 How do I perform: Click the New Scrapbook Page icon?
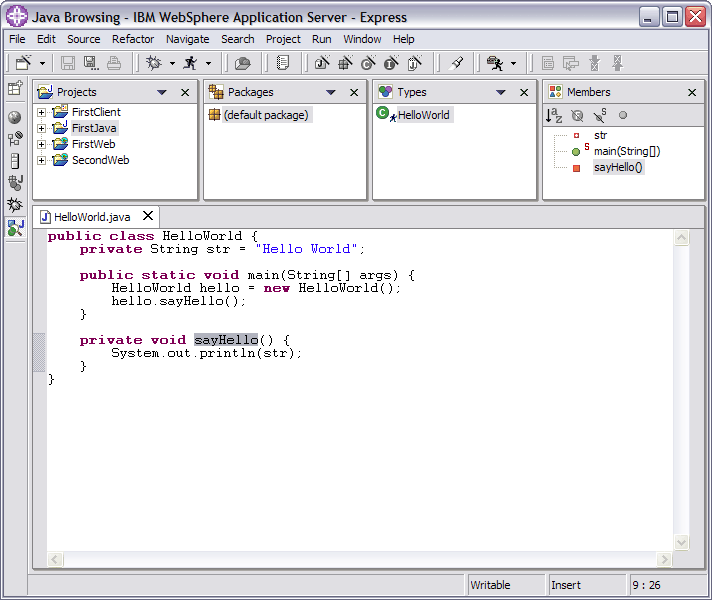pos(415,63)
